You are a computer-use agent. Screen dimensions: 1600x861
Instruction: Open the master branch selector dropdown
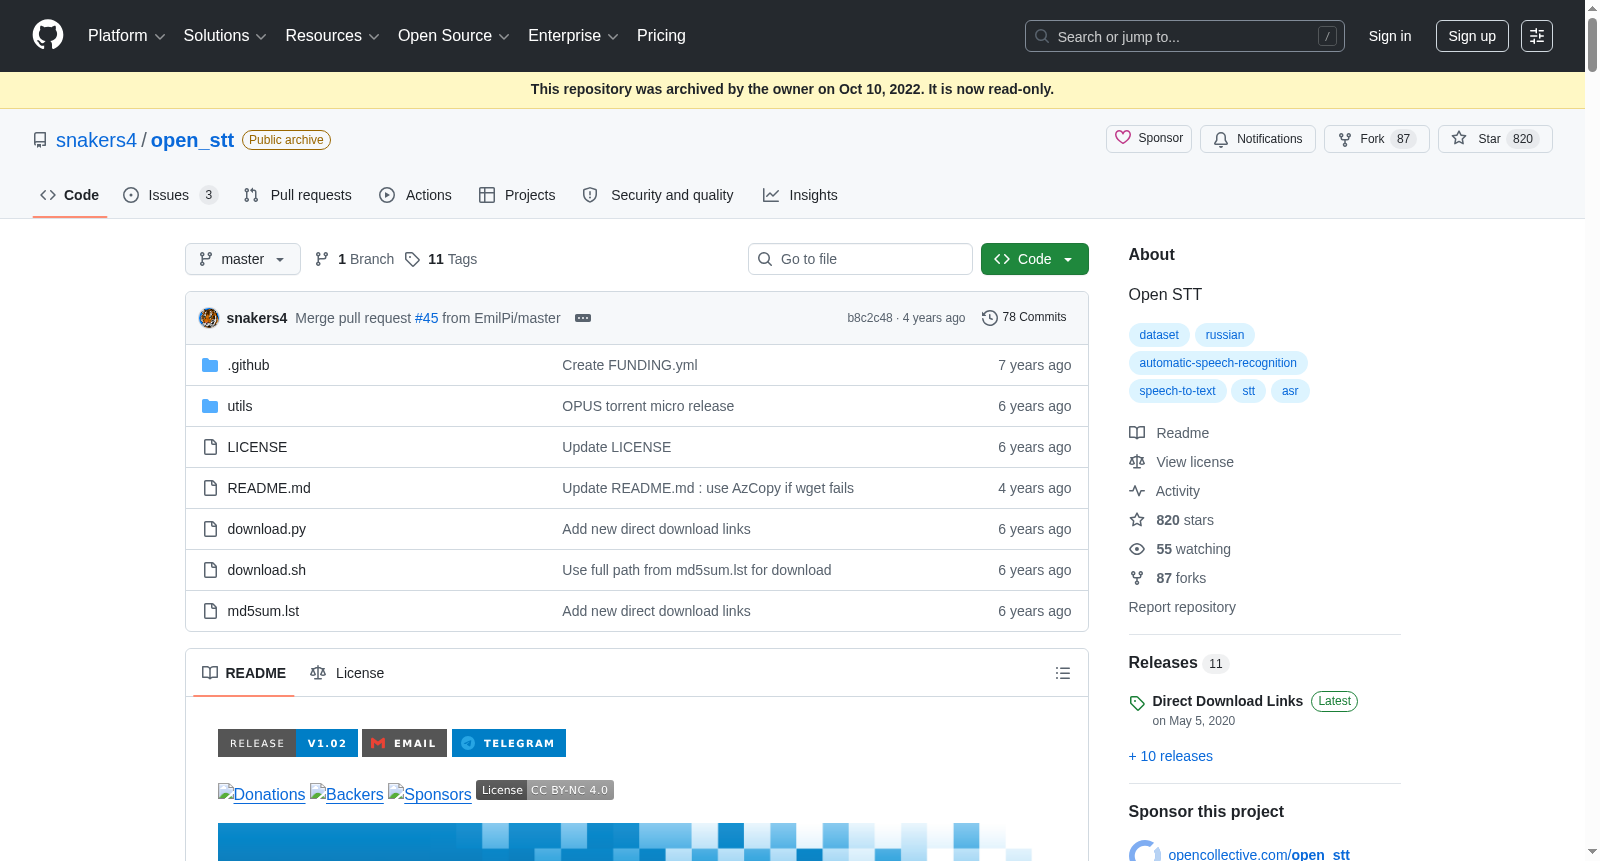(243, 259)
